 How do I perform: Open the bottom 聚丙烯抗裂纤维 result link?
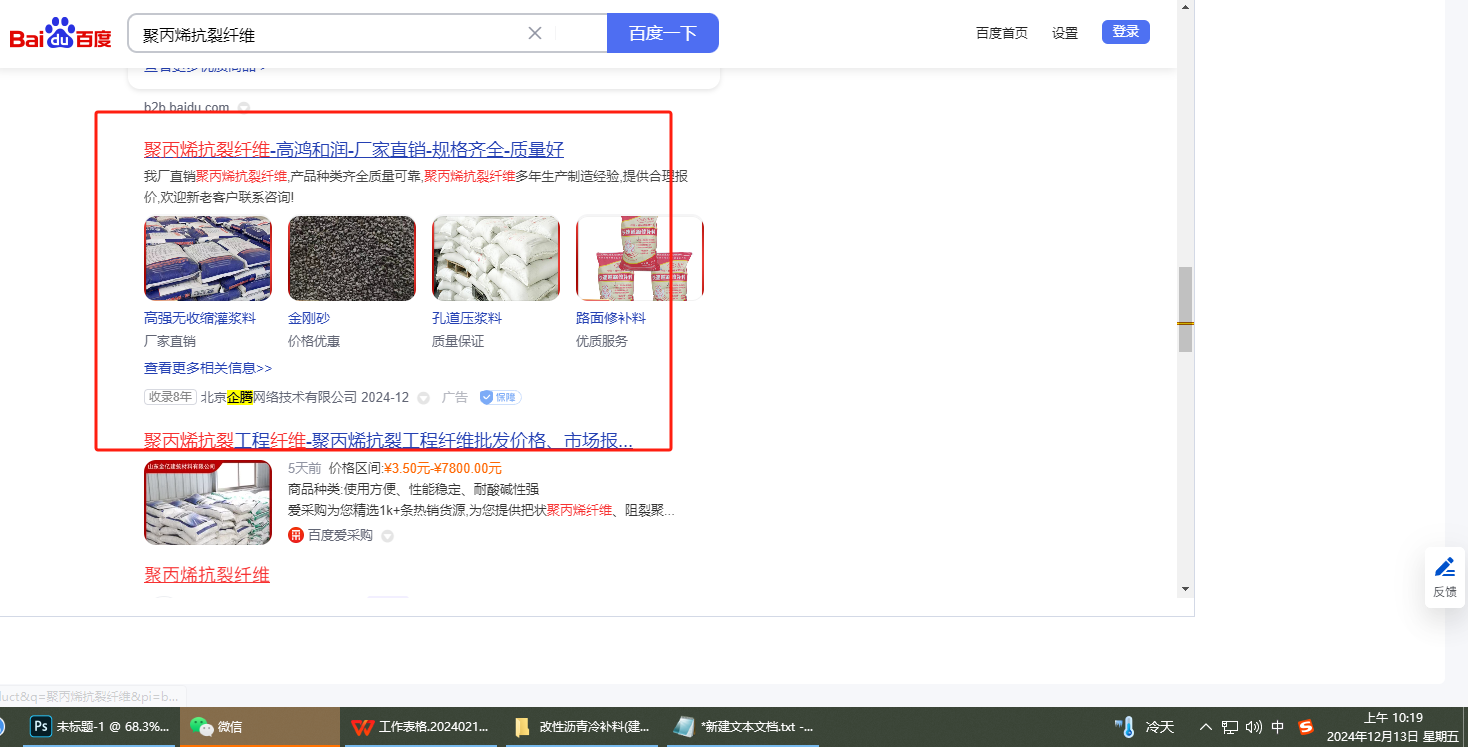pyautogui.click(x=207, y=575)
